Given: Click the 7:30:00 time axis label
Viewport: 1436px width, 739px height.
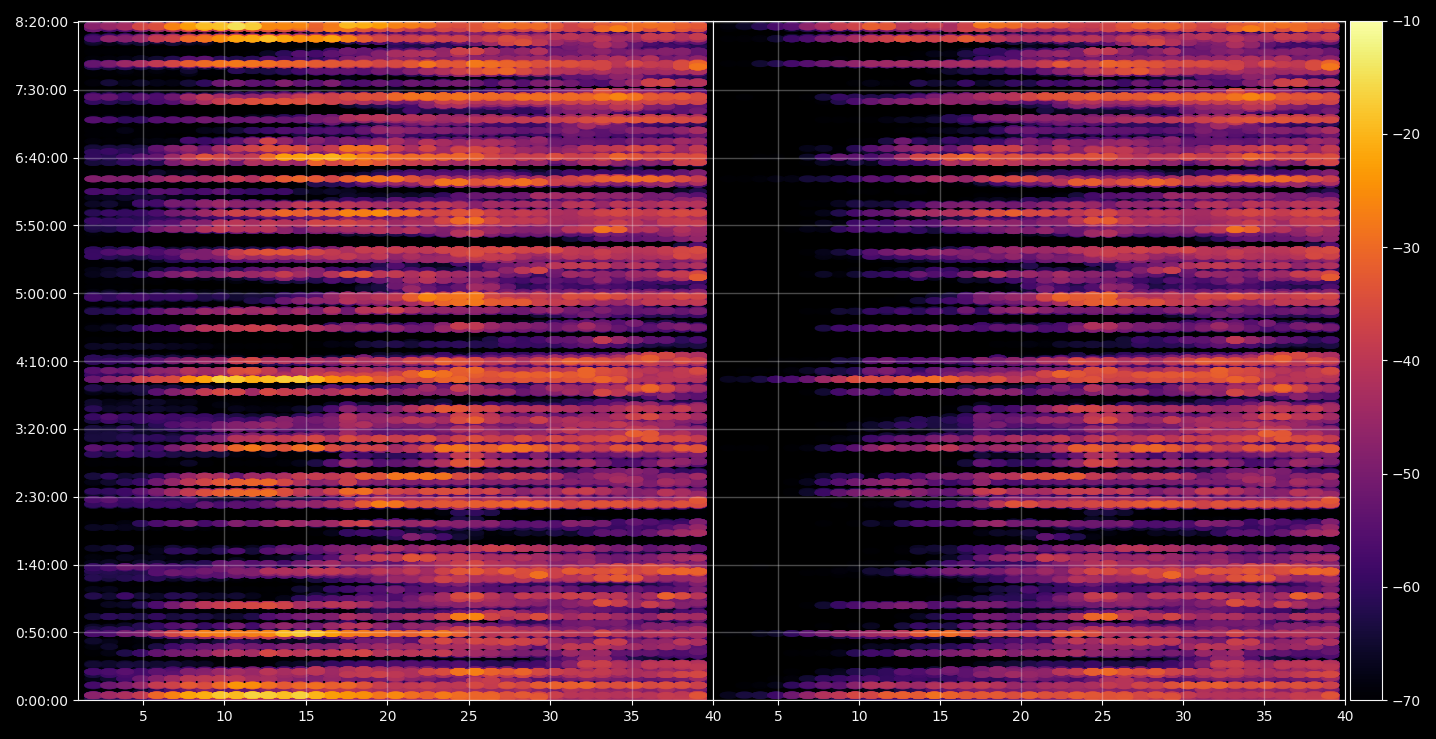Looking at the screenshot, I should [x=41, y=90].
